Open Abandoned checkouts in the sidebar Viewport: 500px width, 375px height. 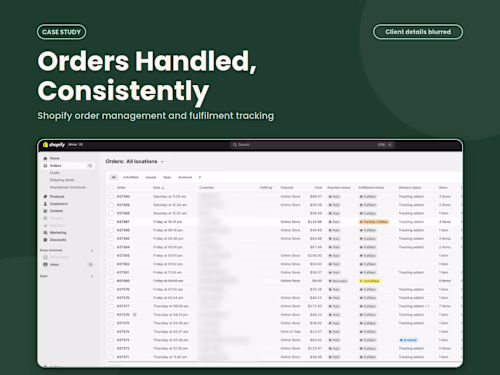click(68, 187)
